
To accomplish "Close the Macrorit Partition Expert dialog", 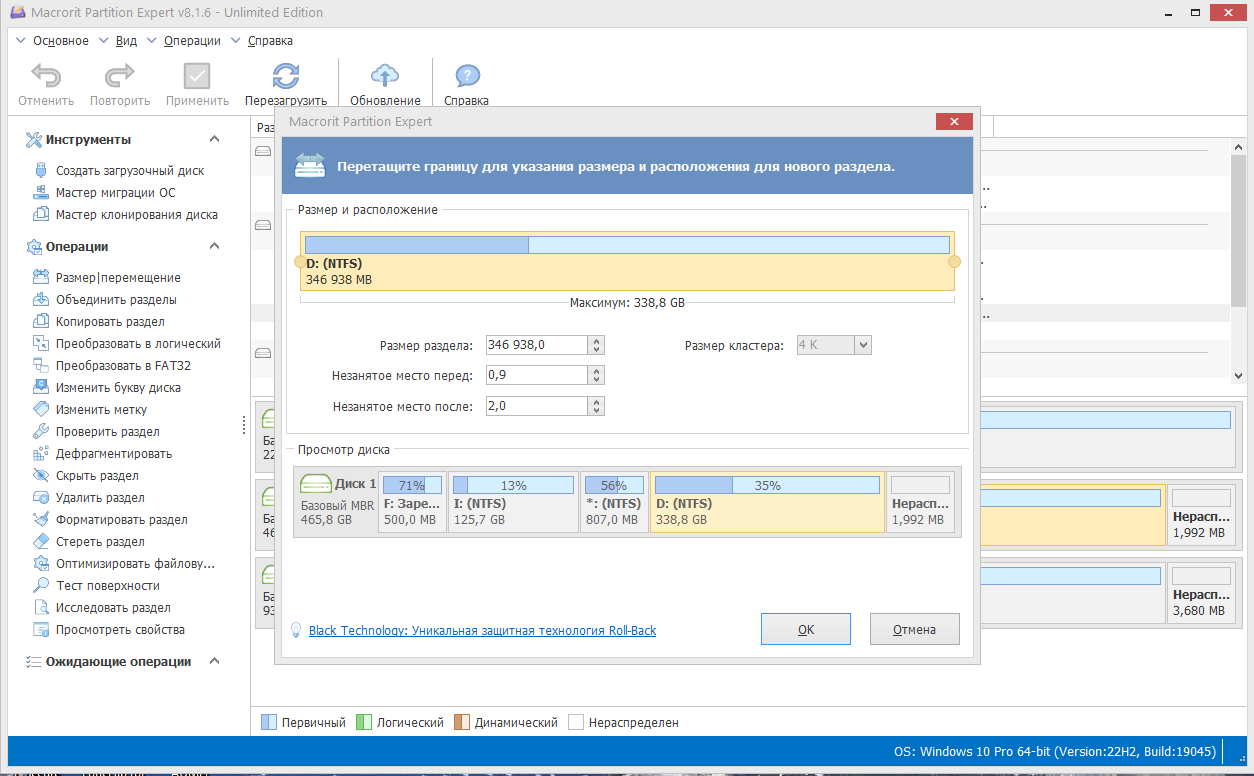I will coord(954,122).
